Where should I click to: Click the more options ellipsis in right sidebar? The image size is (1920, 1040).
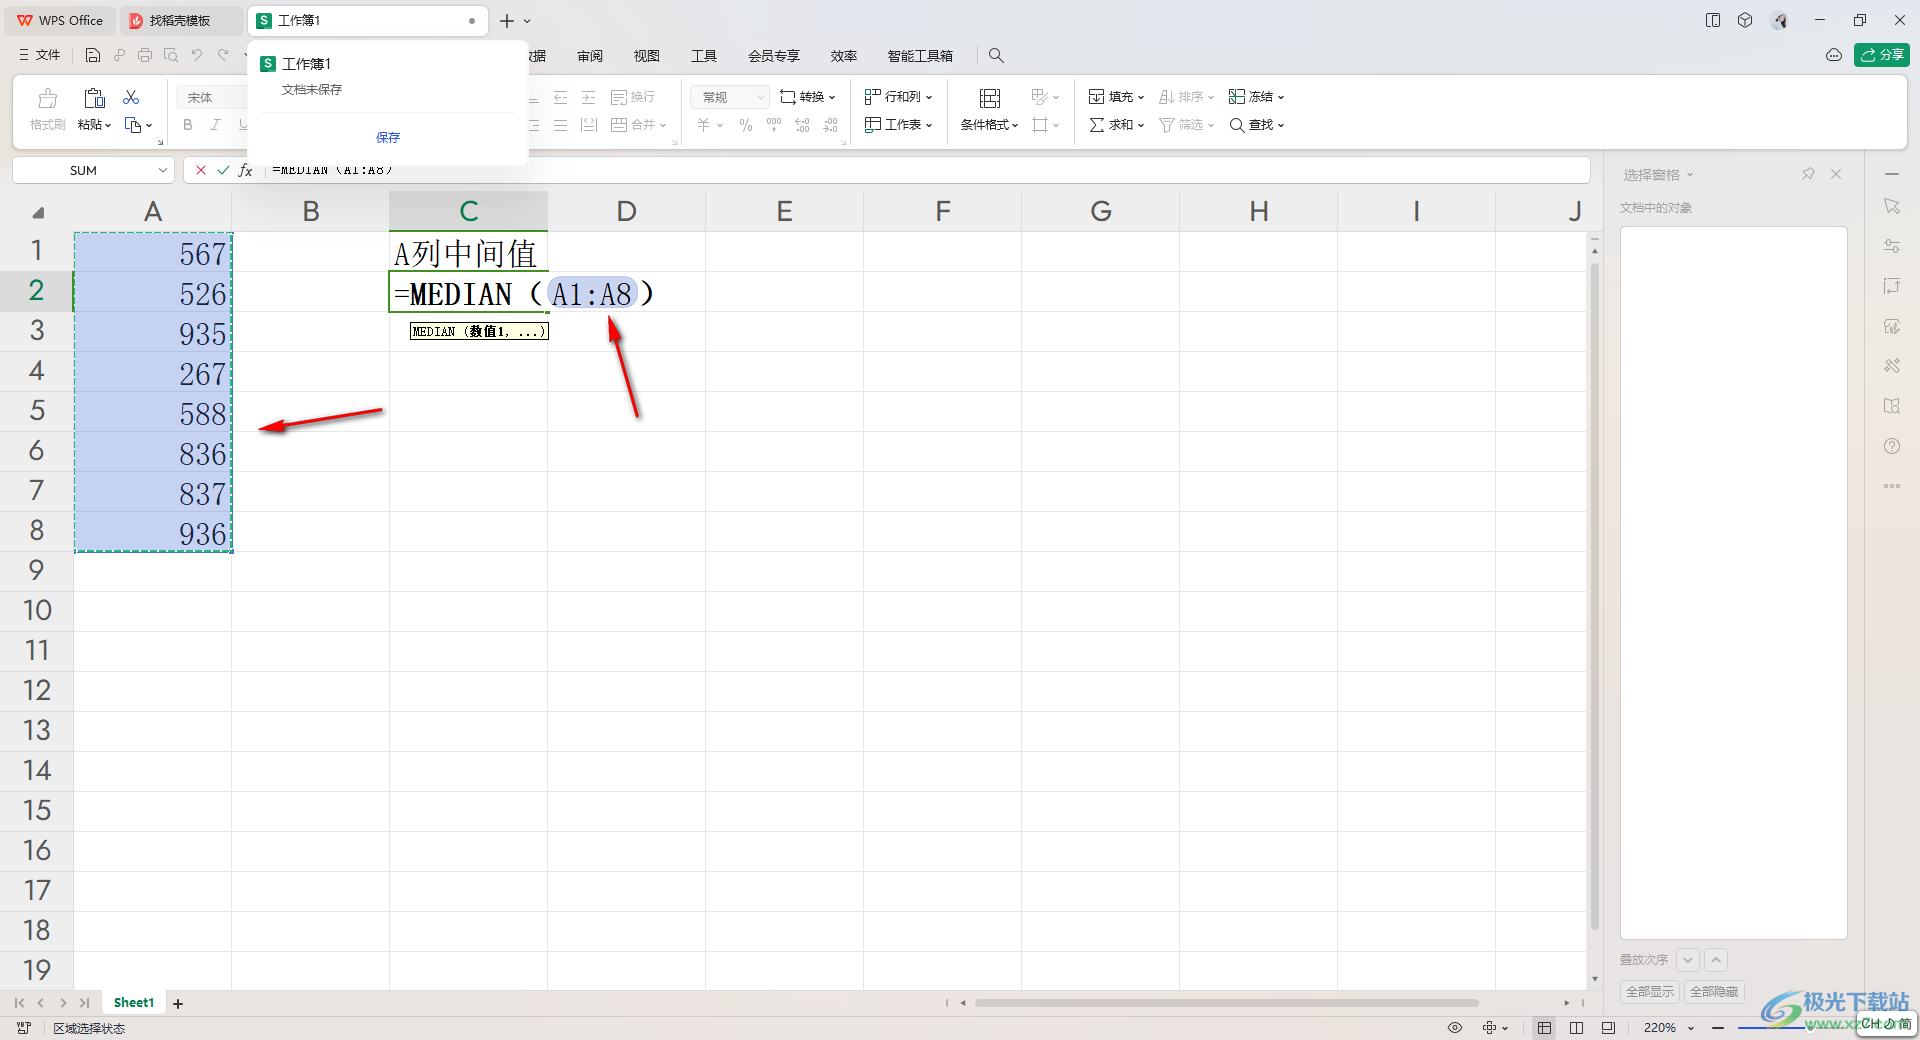[1892, 486]
